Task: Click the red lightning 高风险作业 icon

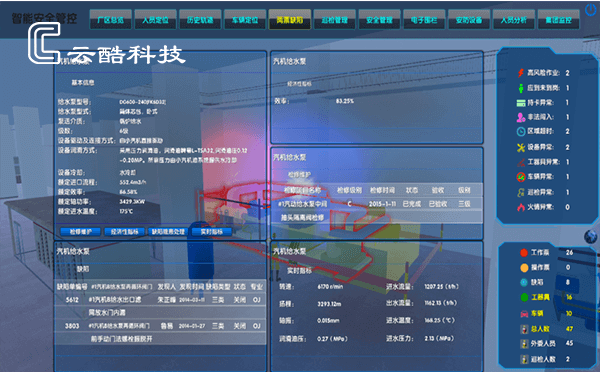Action: click(521, 73)
